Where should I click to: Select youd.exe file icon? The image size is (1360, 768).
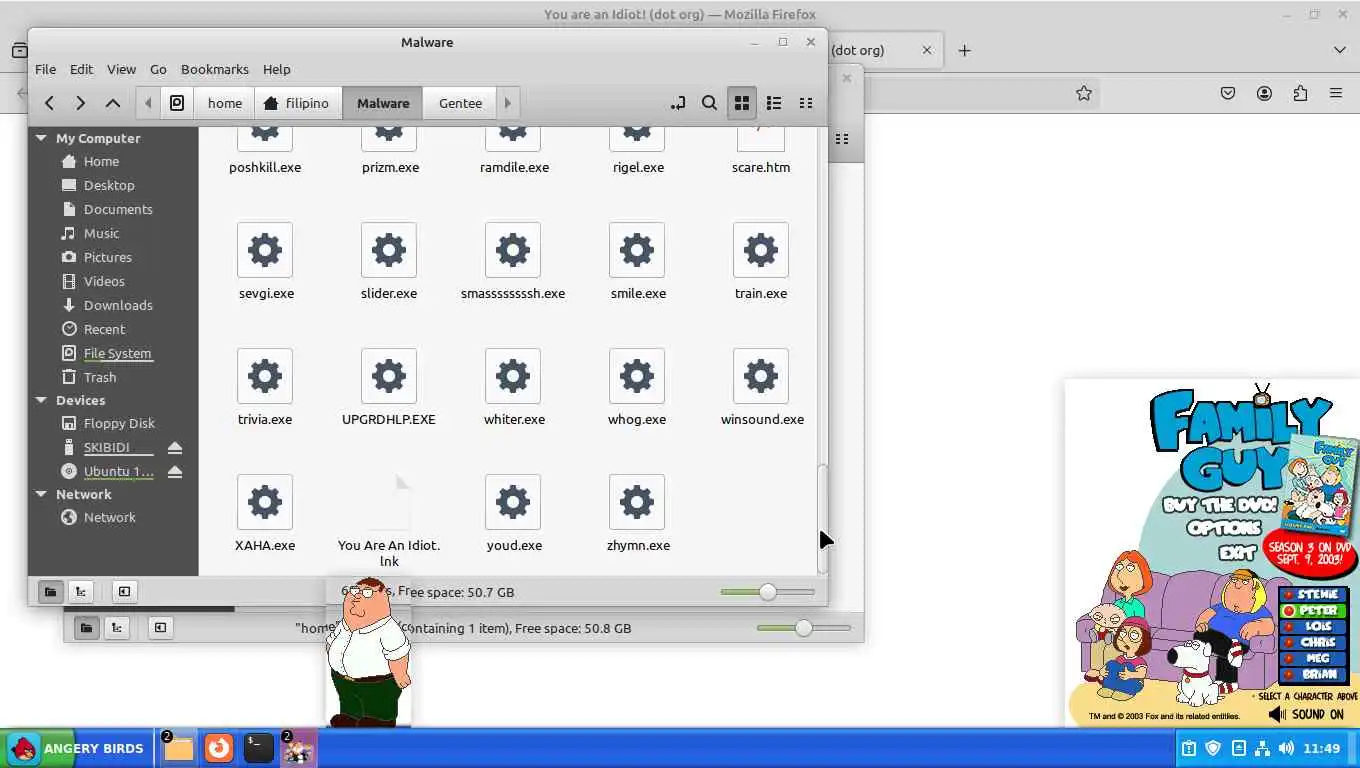513,502
